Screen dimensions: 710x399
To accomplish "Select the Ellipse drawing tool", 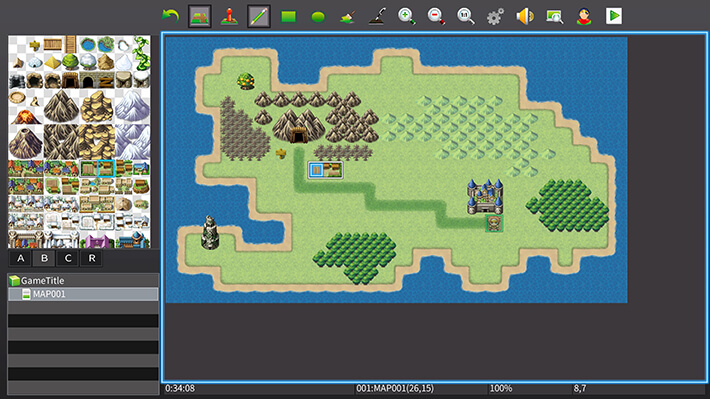I will tap(318, 17).
